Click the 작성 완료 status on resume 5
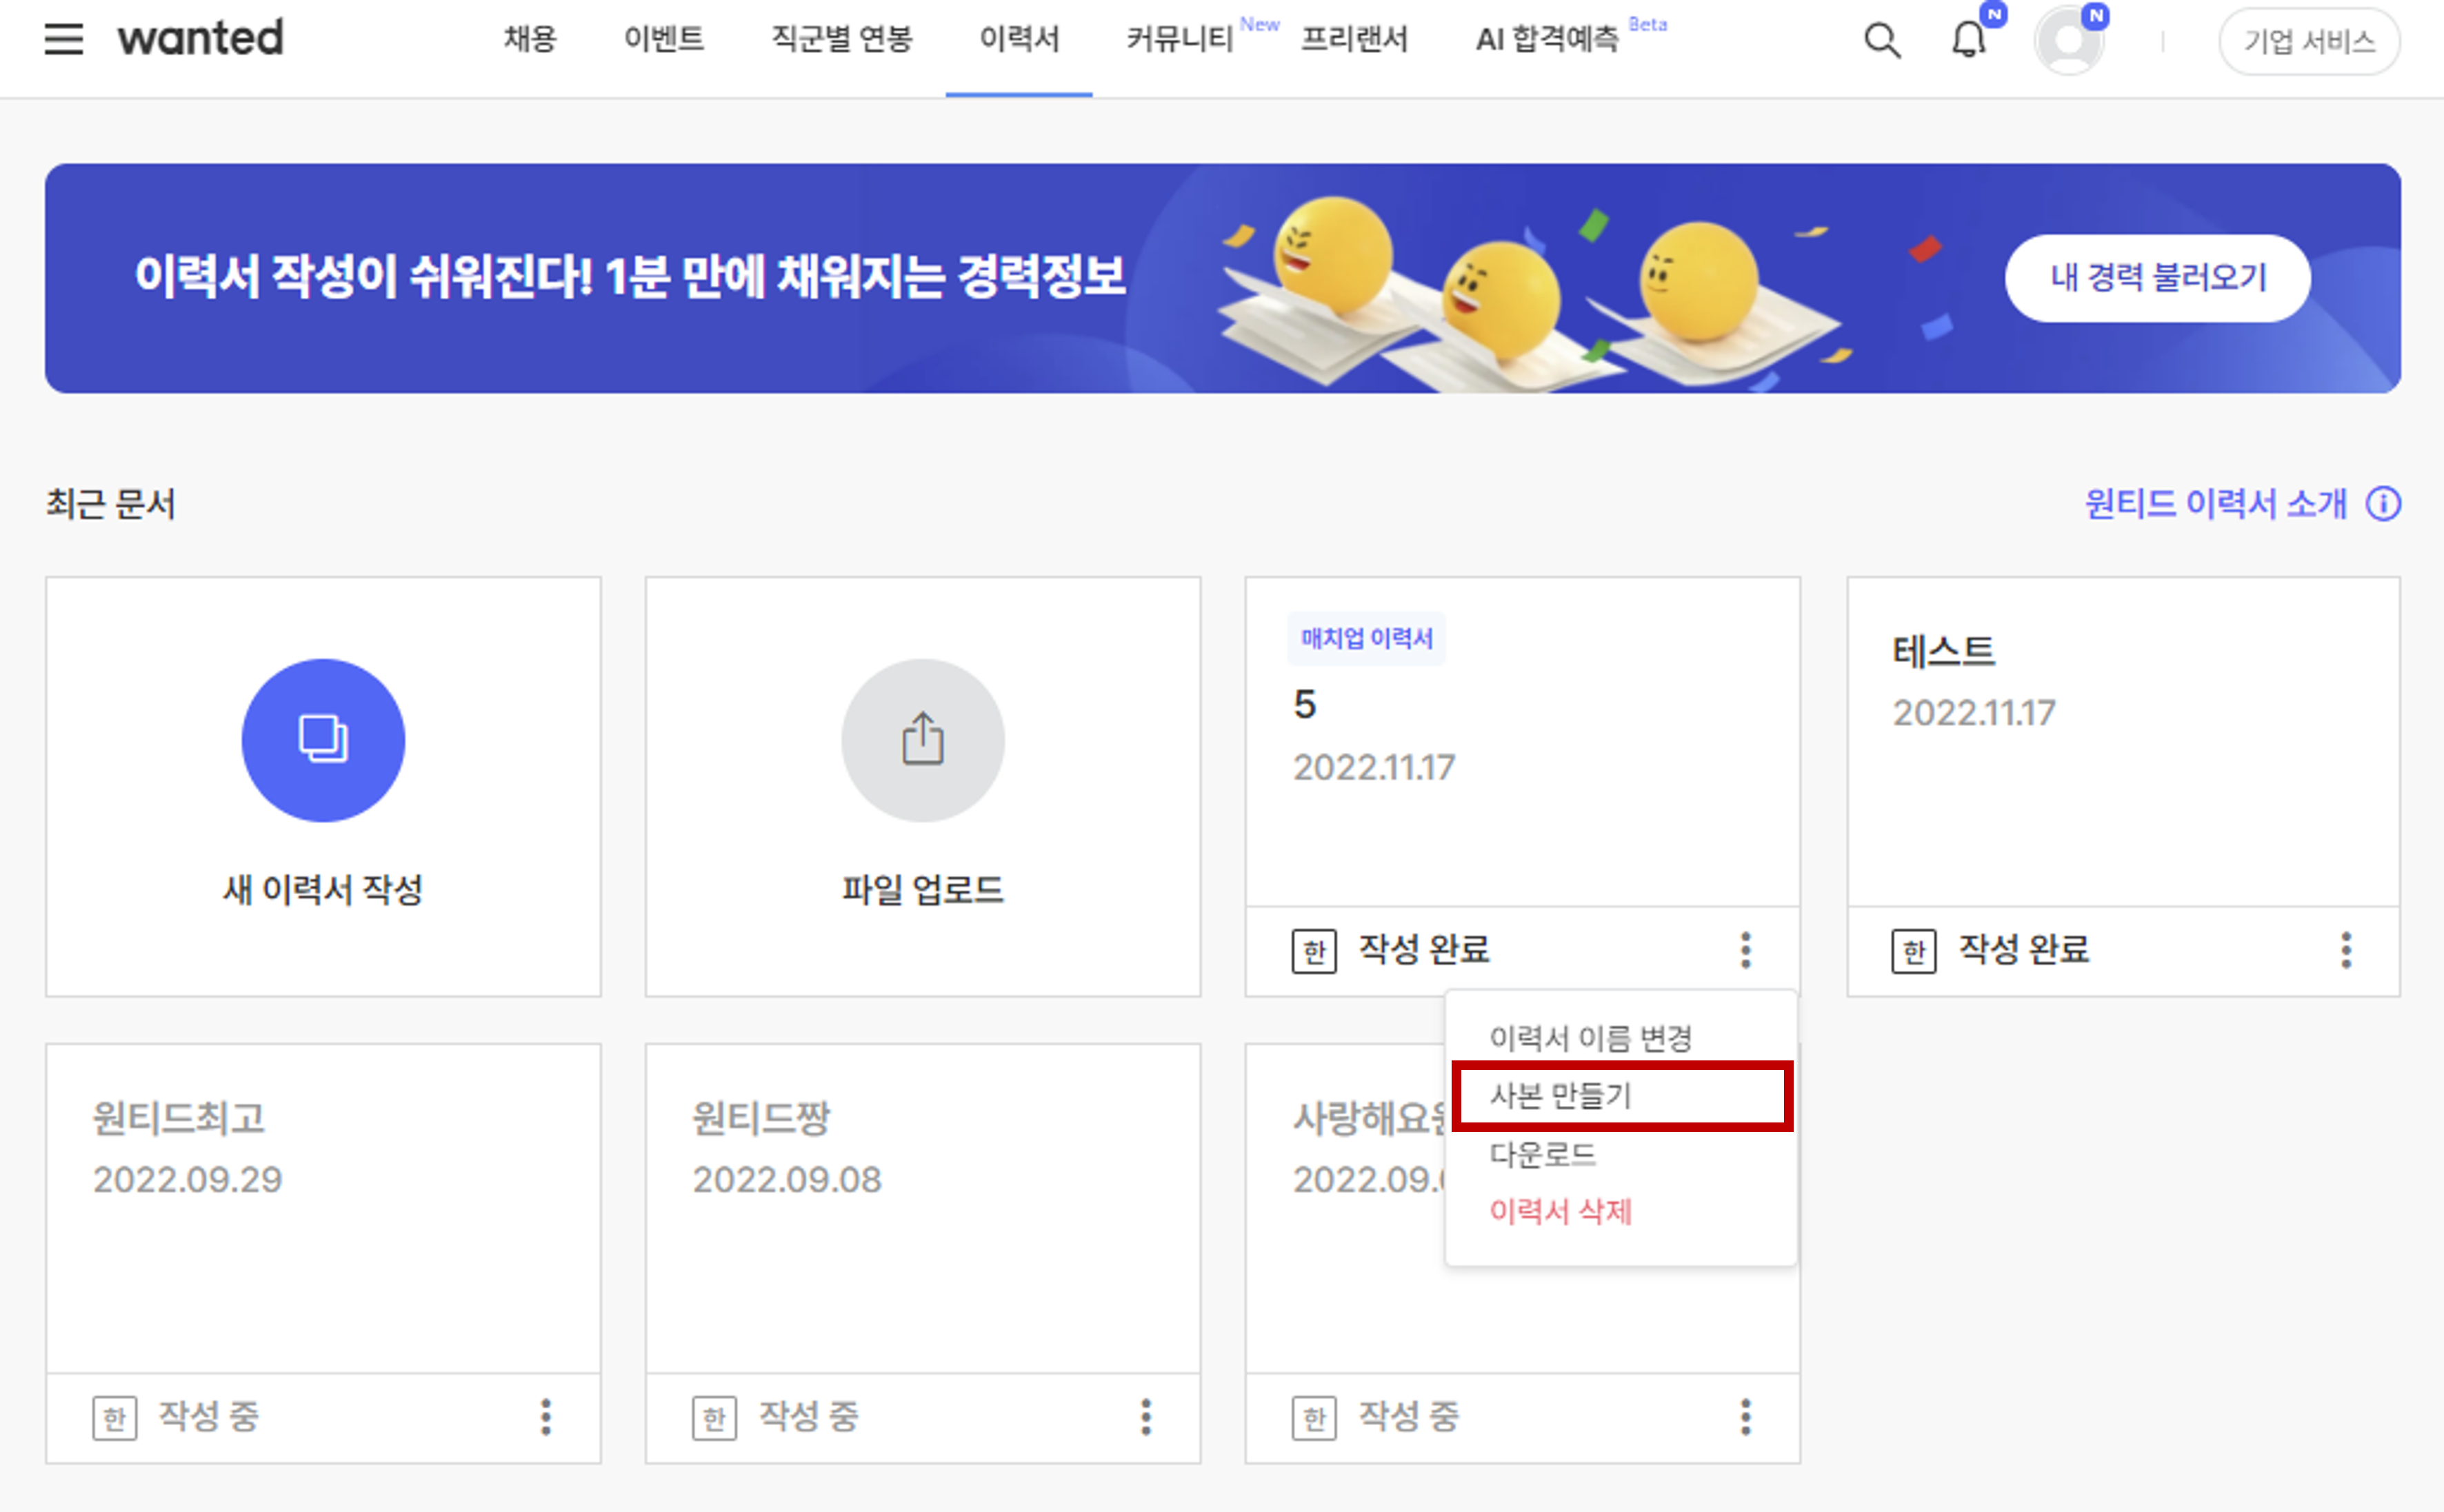The width and height of the screenshot is (2444, 1512). [1424, 949]
